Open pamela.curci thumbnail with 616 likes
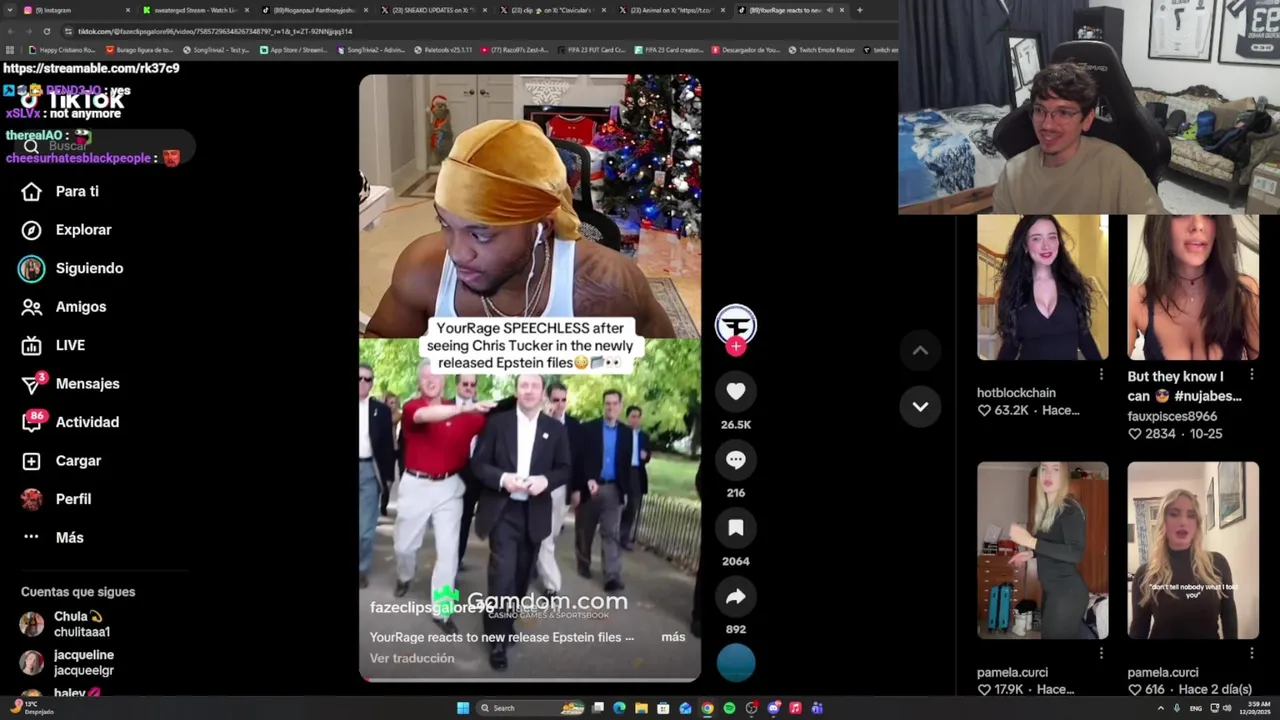Viewport: 1280px width, 720px height. [1193, 550]
